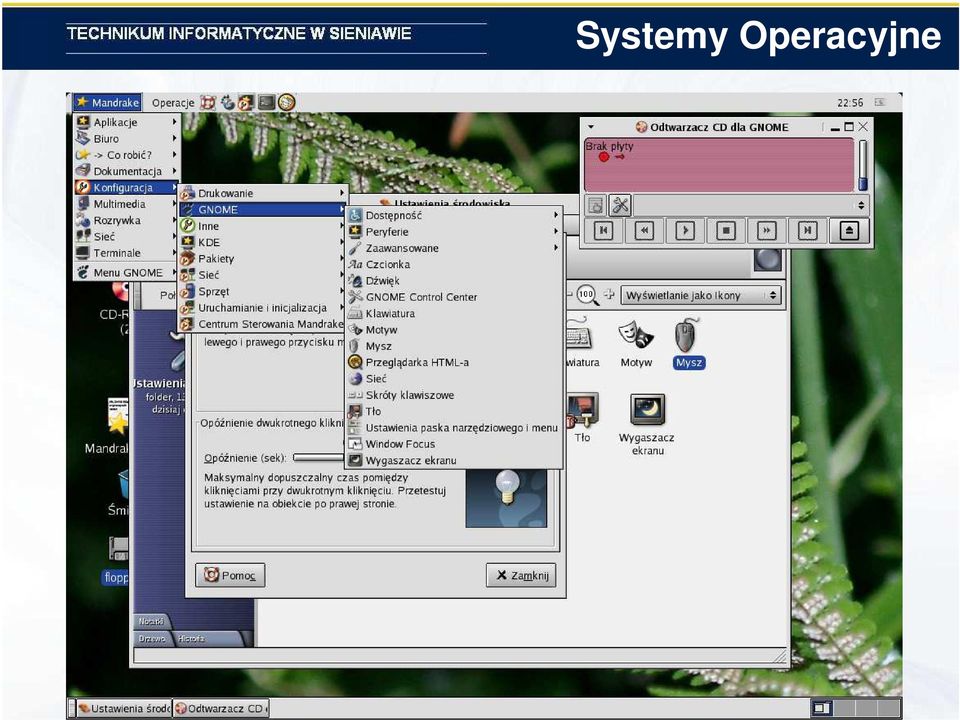Choose Pakiety in the submenu

pyautogui.click(x=263, y=258)
